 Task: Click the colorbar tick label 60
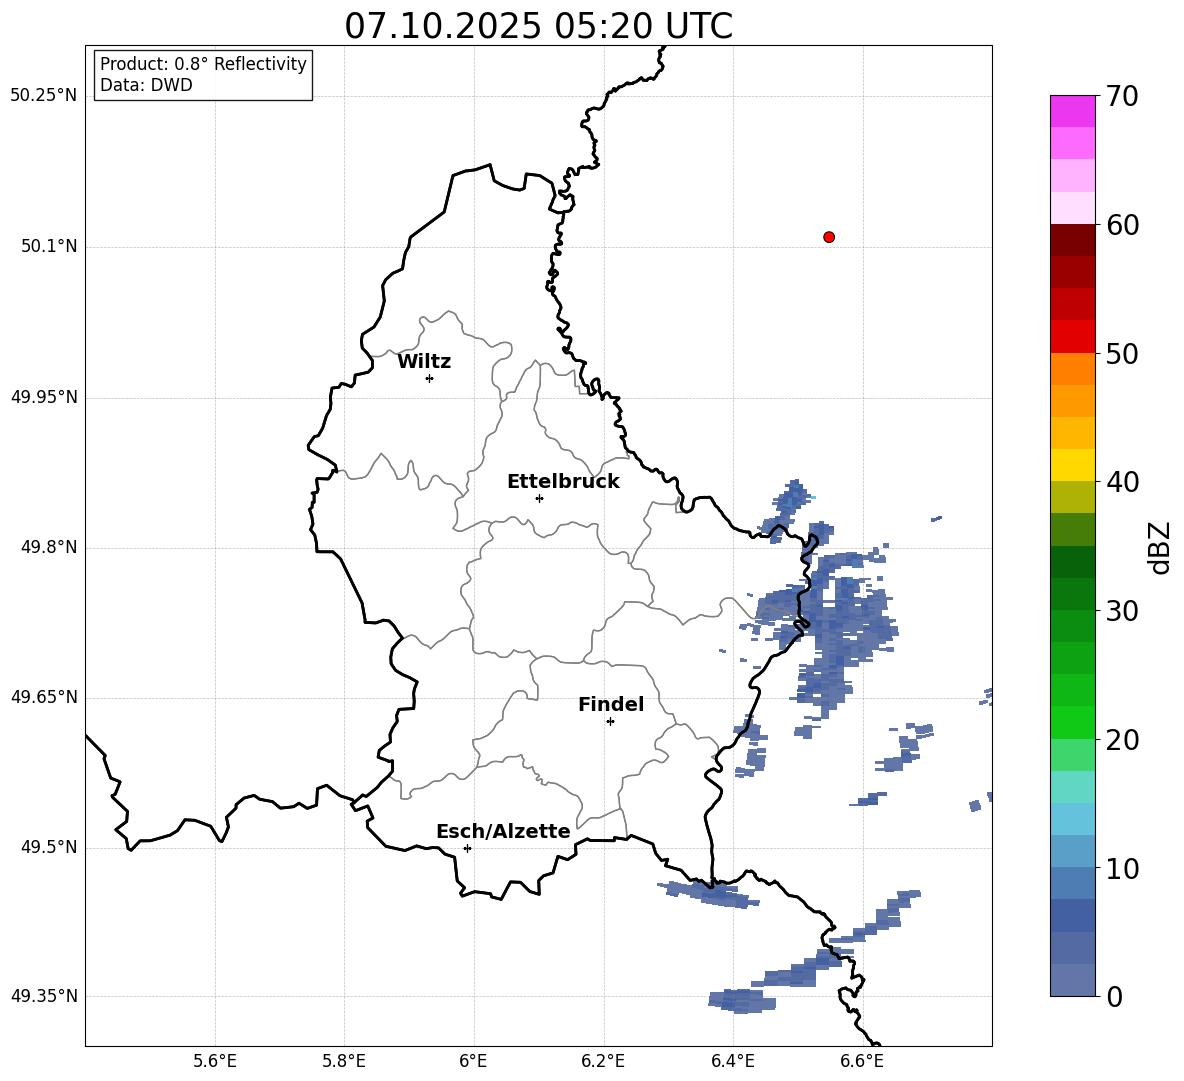tap(1122, 225)
